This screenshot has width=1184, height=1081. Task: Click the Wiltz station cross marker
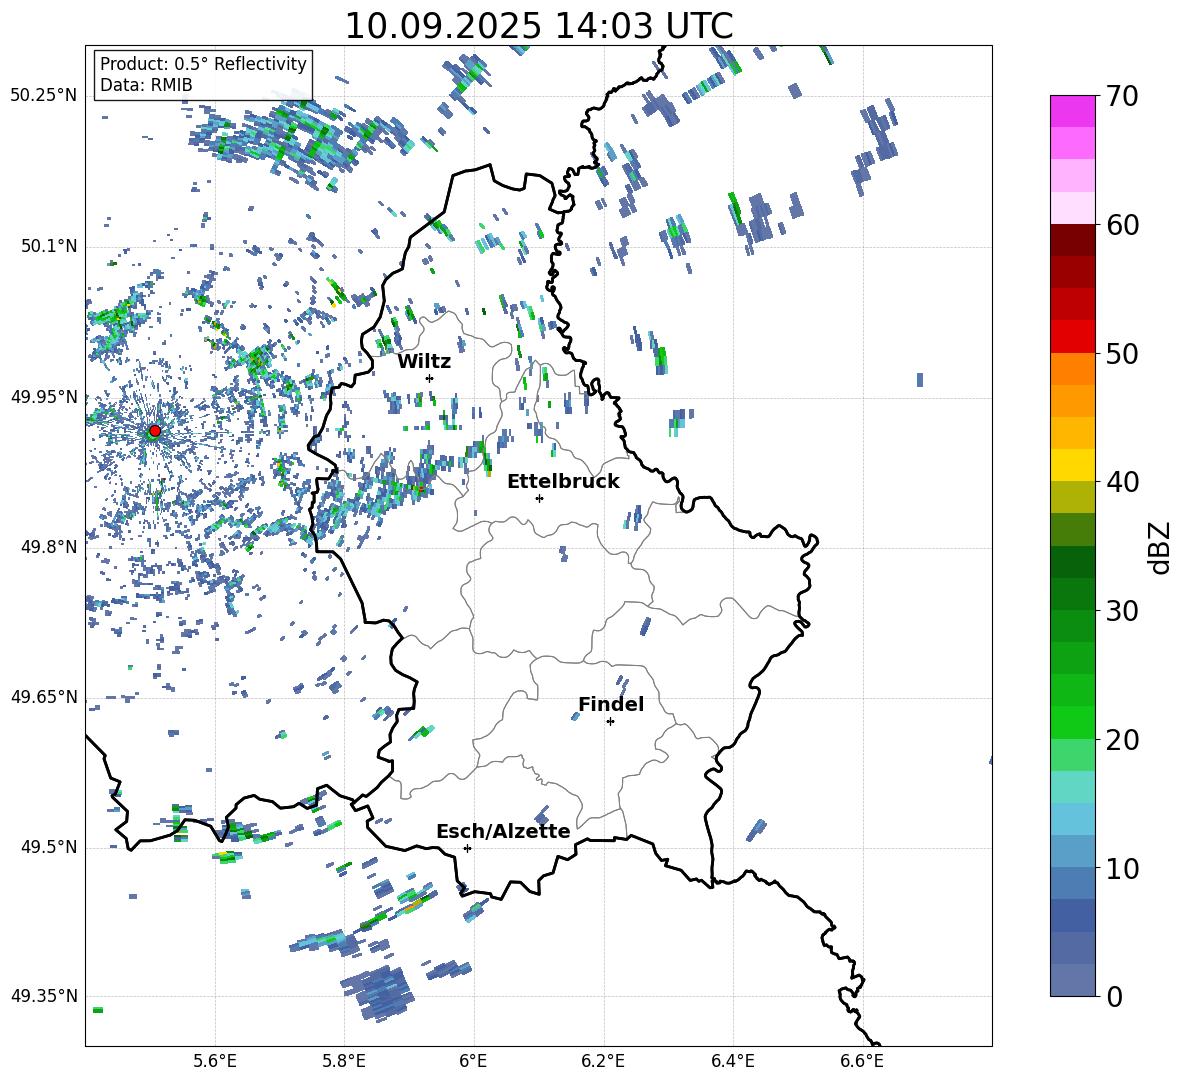[x=430, y=378]
